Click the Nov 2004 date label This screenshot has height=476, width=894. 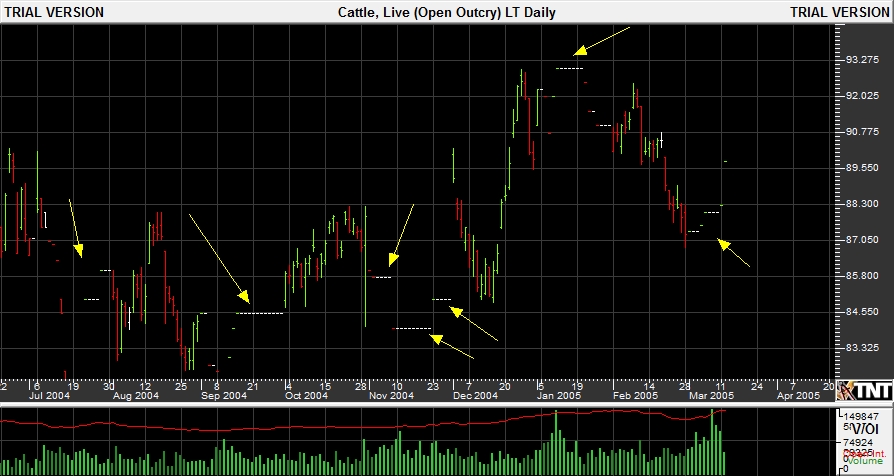tap(392, 396)
